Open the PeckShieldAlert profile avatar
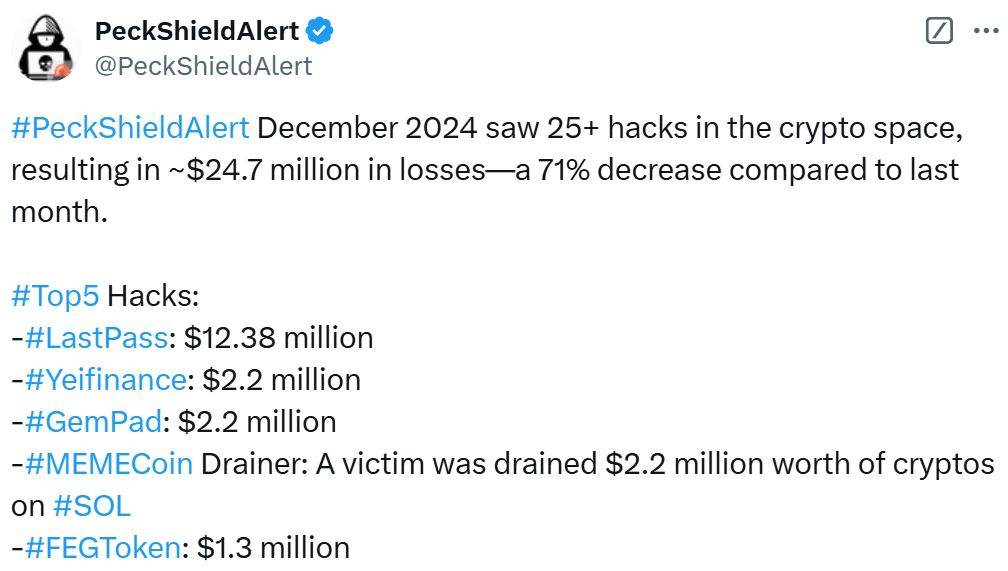 click(x=45, y=47)
